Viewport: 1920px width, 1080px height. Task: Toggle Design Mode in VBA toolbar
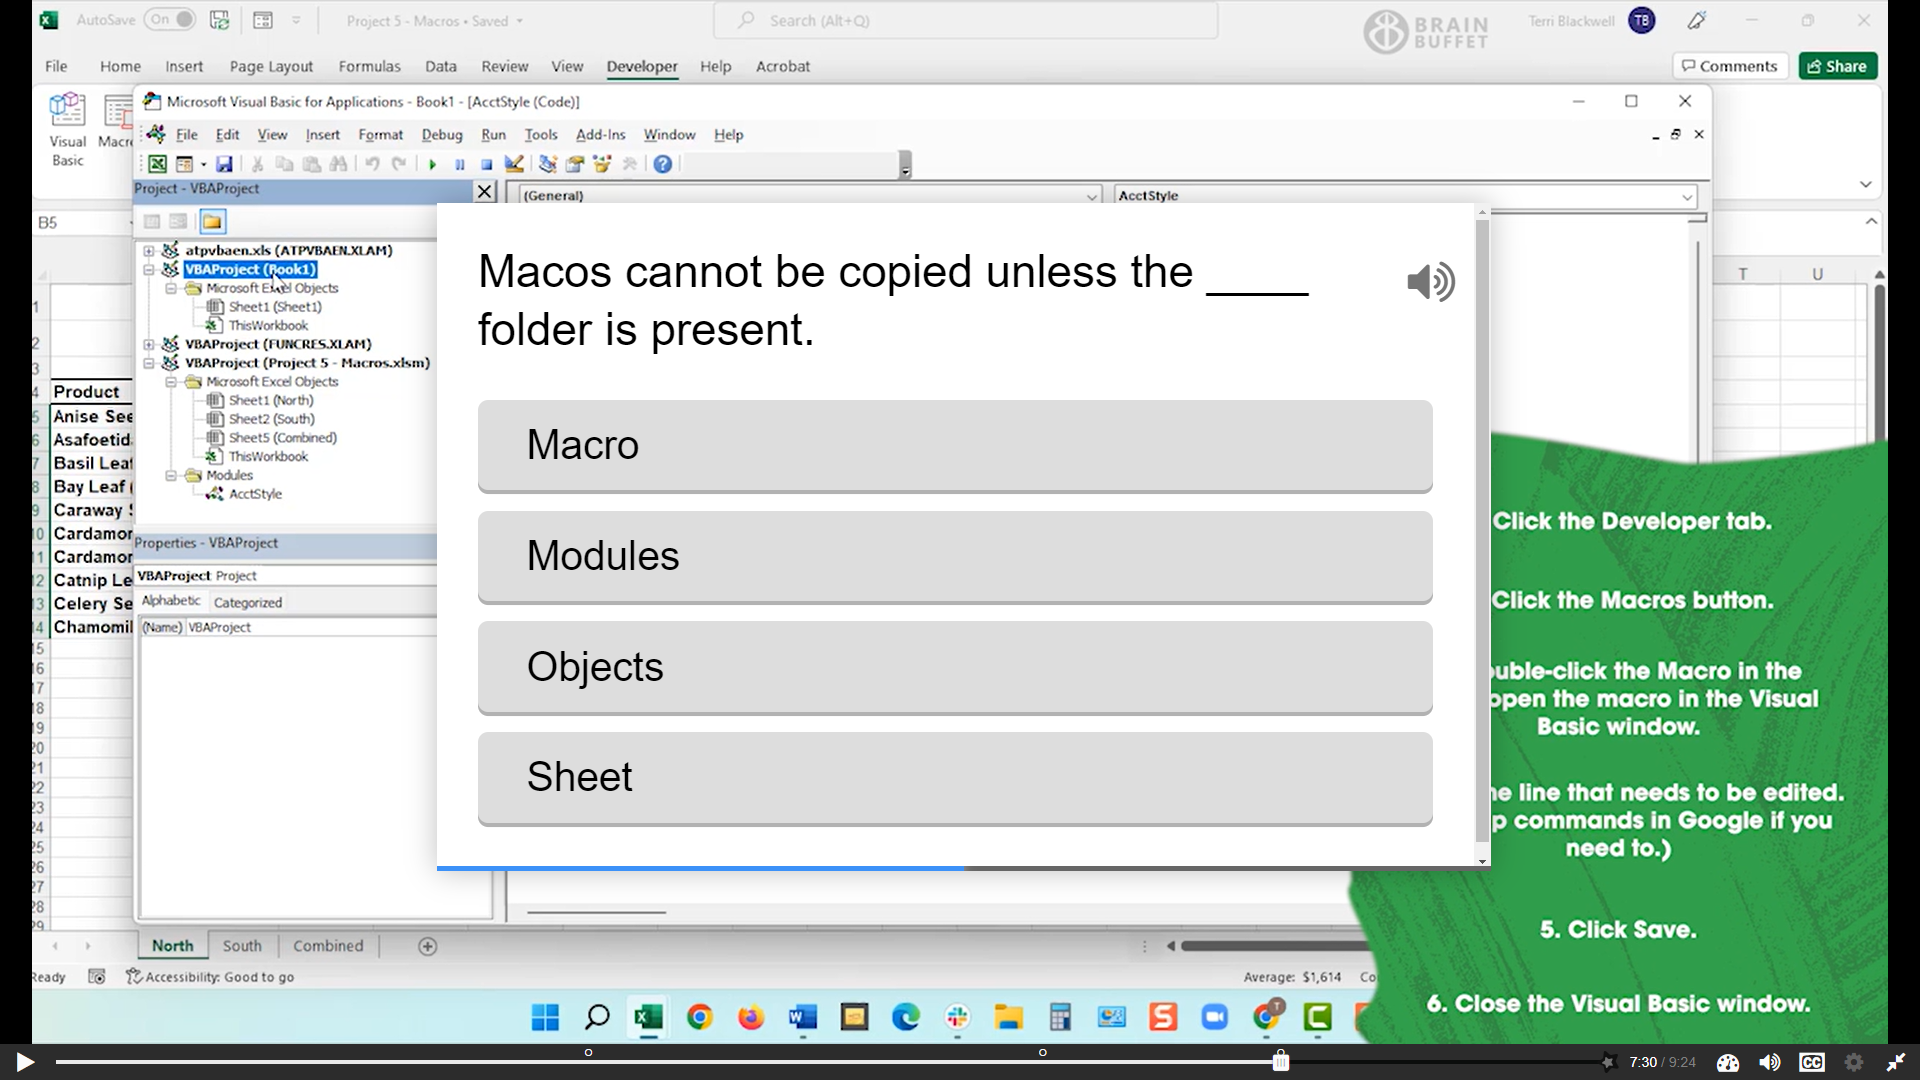coord(515,164)
